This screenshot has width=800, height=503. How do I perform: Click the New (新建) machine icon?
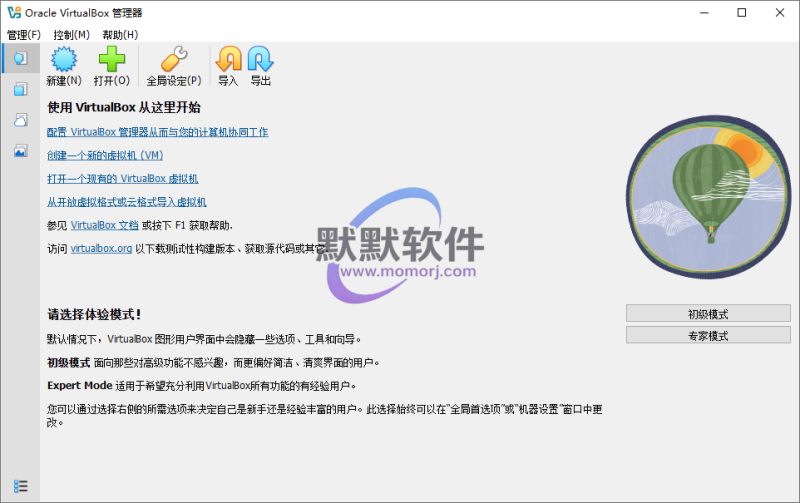64,59
